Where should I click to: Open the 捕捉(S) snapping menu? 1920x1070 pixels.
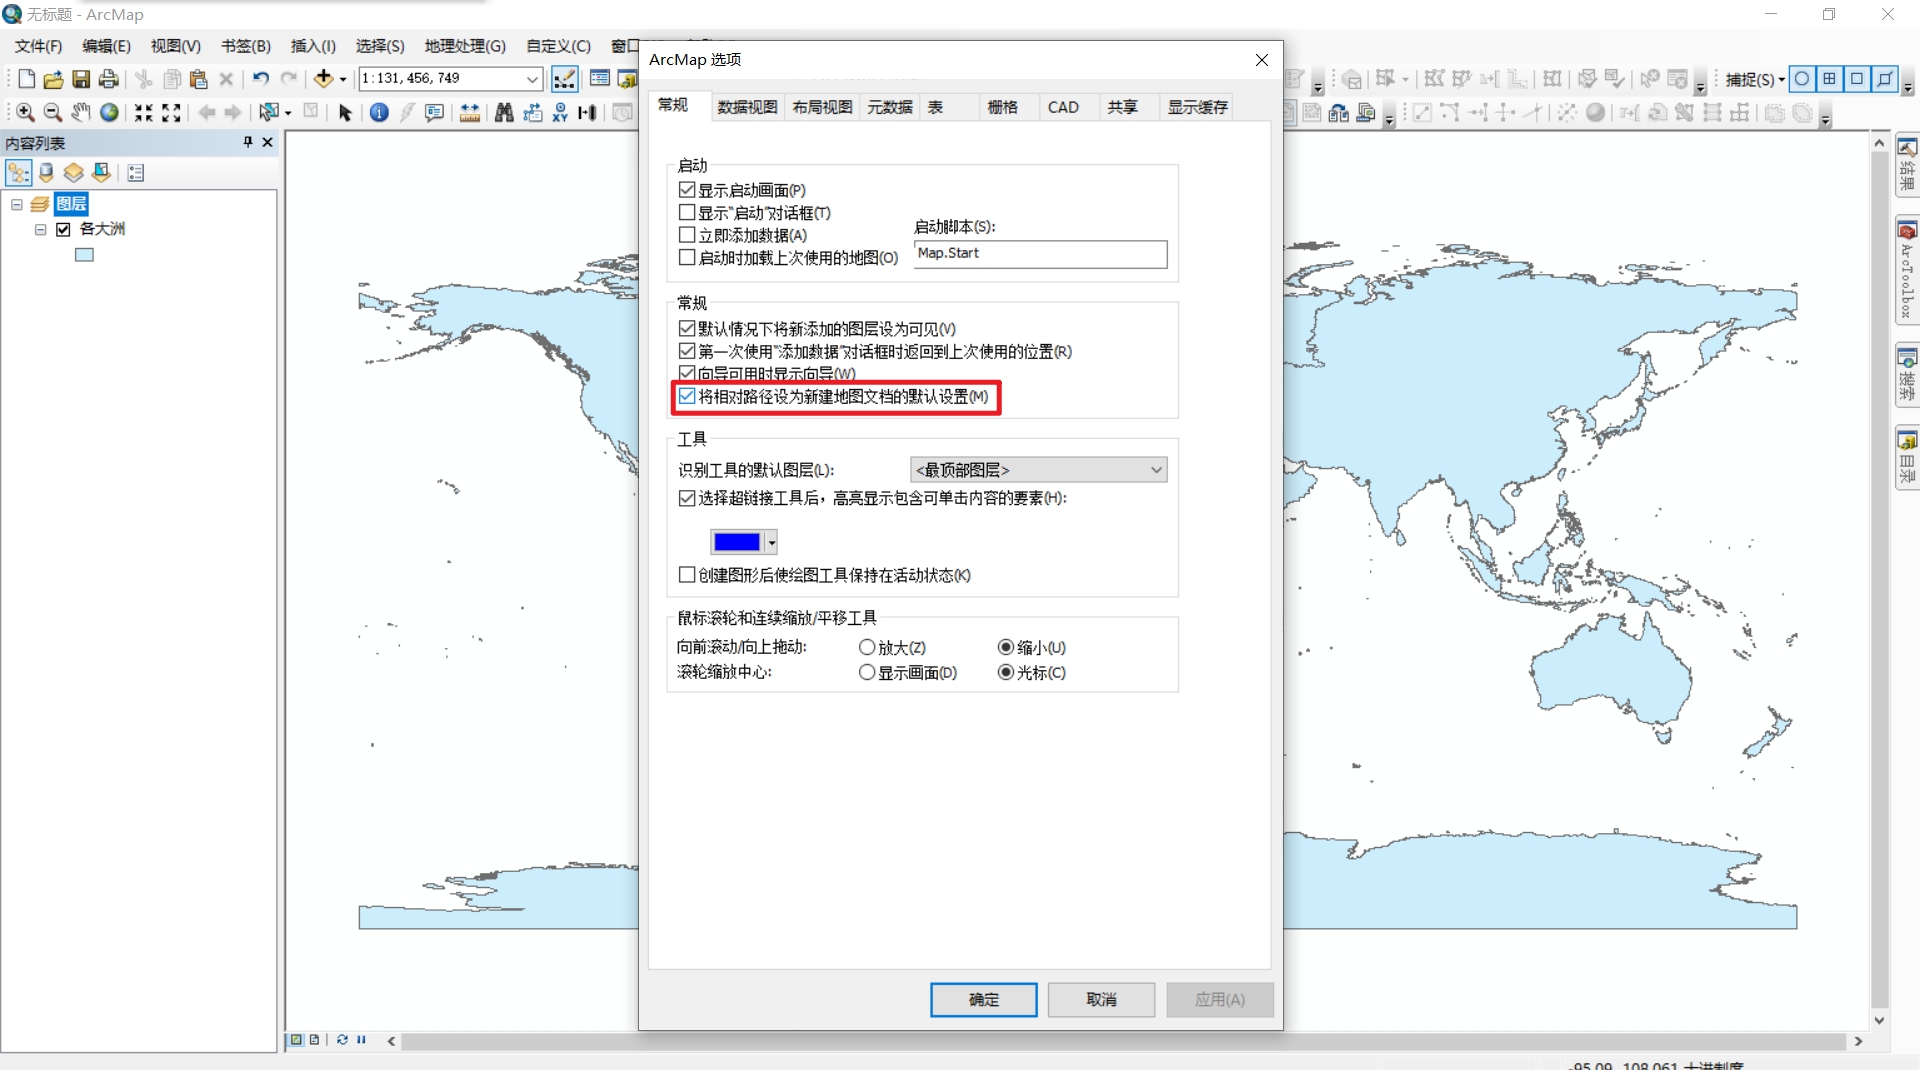click(1755, 79)
